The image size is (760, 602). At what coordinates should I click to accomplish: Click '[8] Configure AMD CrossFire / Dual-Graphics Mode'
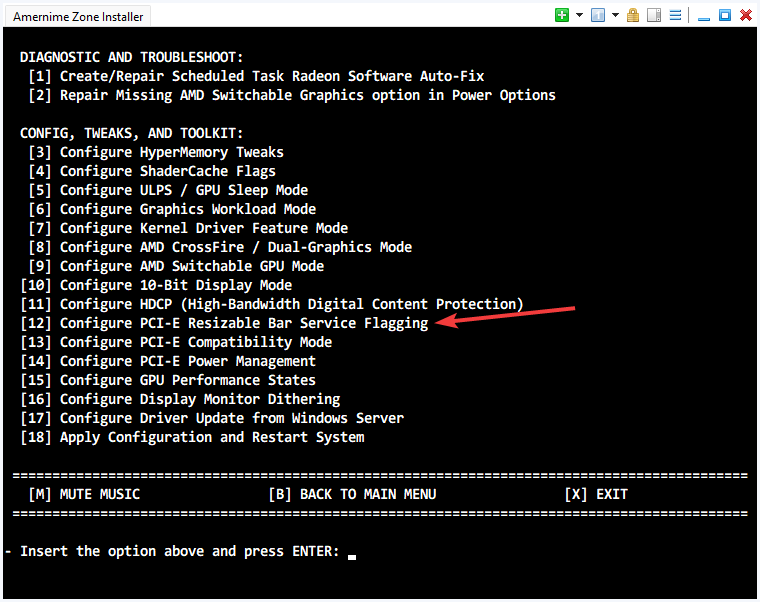(x=220, y=247)
